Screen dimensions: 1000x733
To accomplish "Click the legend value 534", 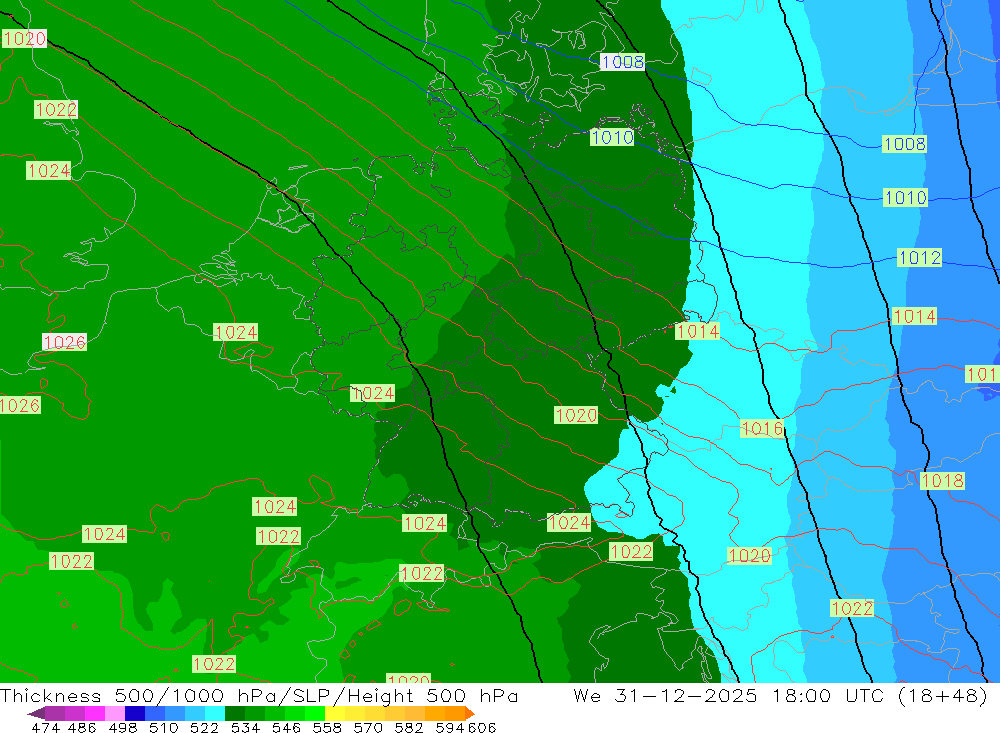I will 246,728.
